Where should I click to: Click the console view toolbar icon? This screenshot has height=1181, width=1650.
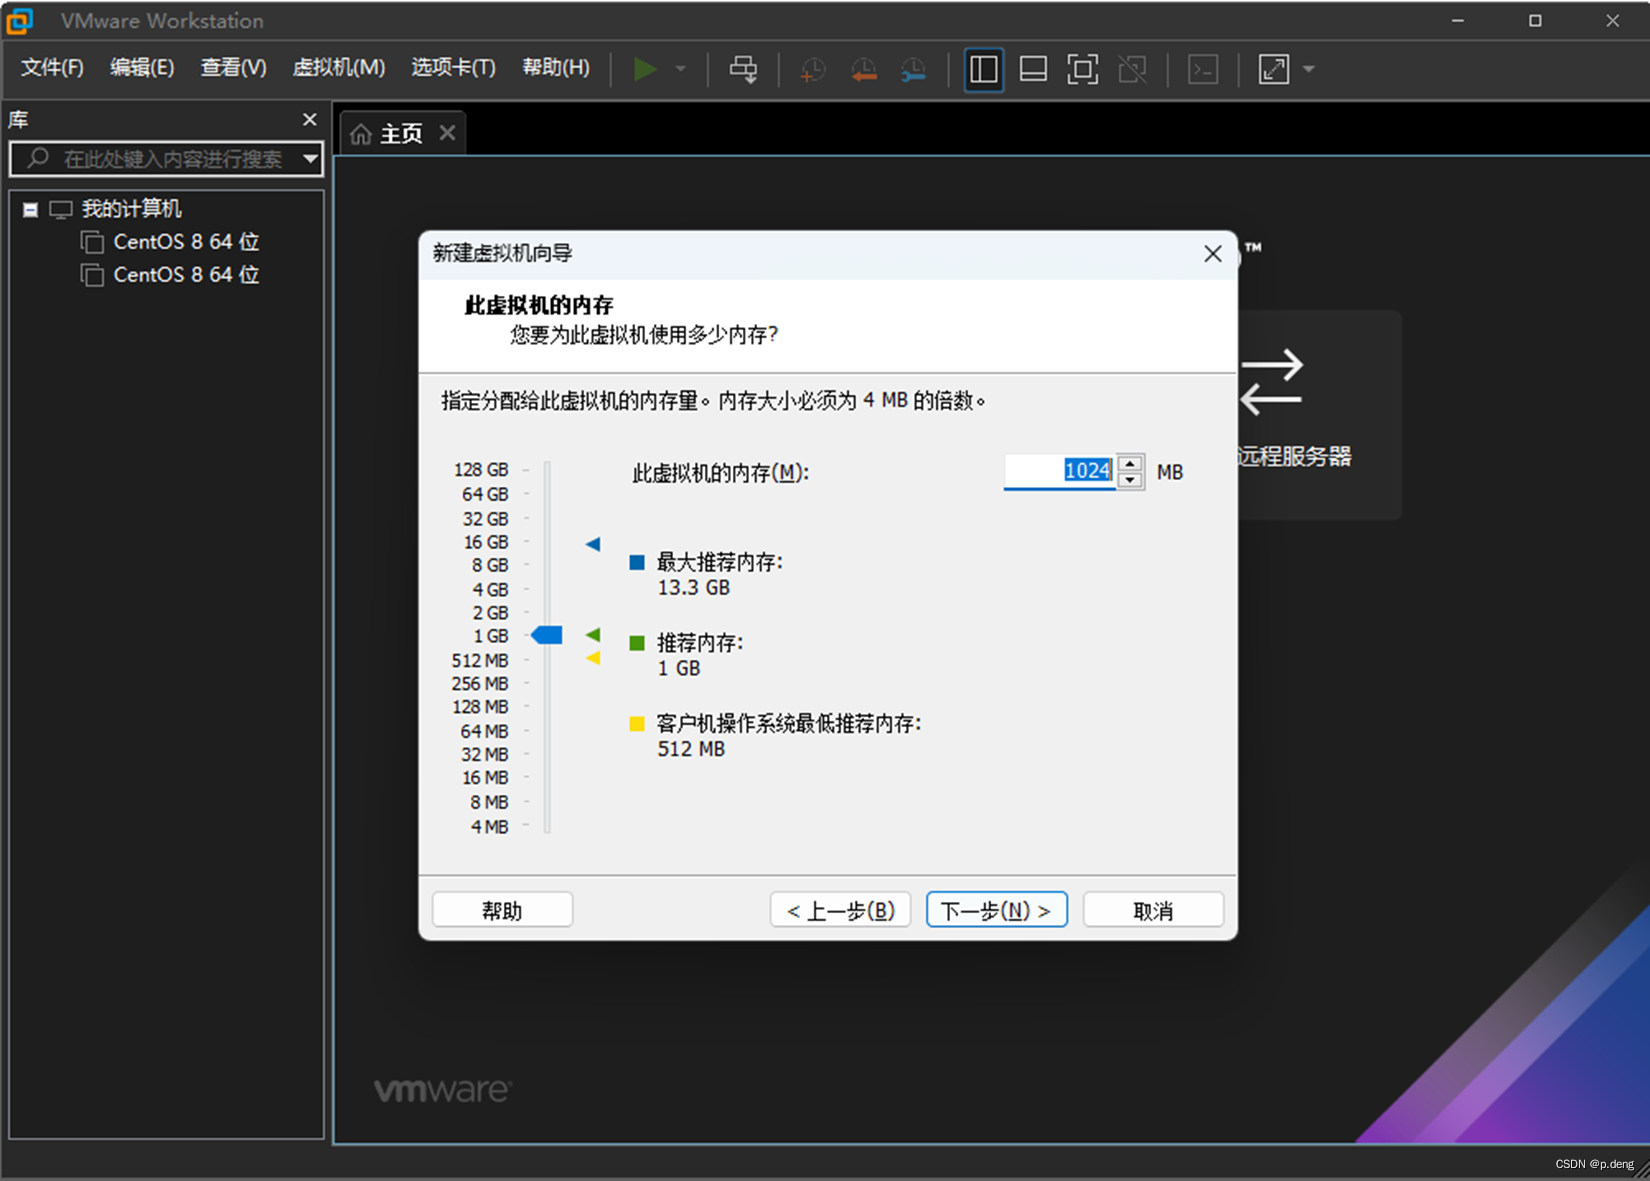click(1203, 69)
